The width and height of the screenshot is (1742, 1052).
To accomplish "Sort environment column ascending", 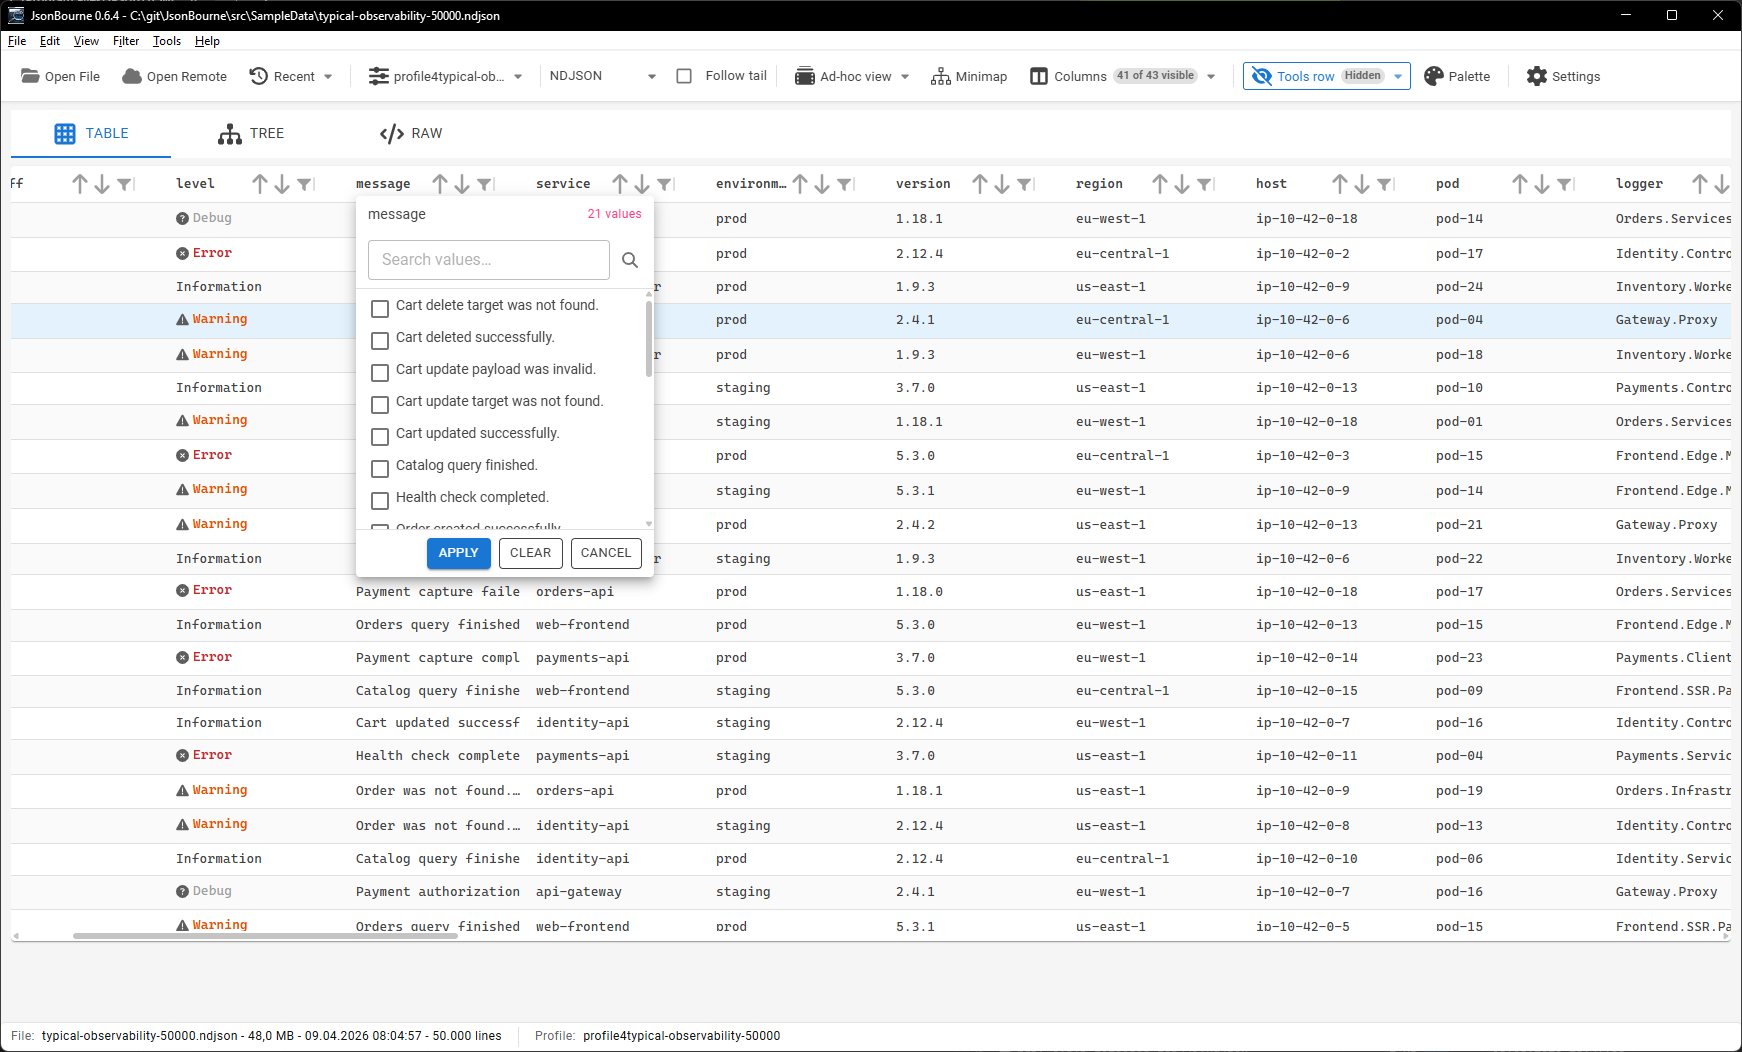I will 800,184.
